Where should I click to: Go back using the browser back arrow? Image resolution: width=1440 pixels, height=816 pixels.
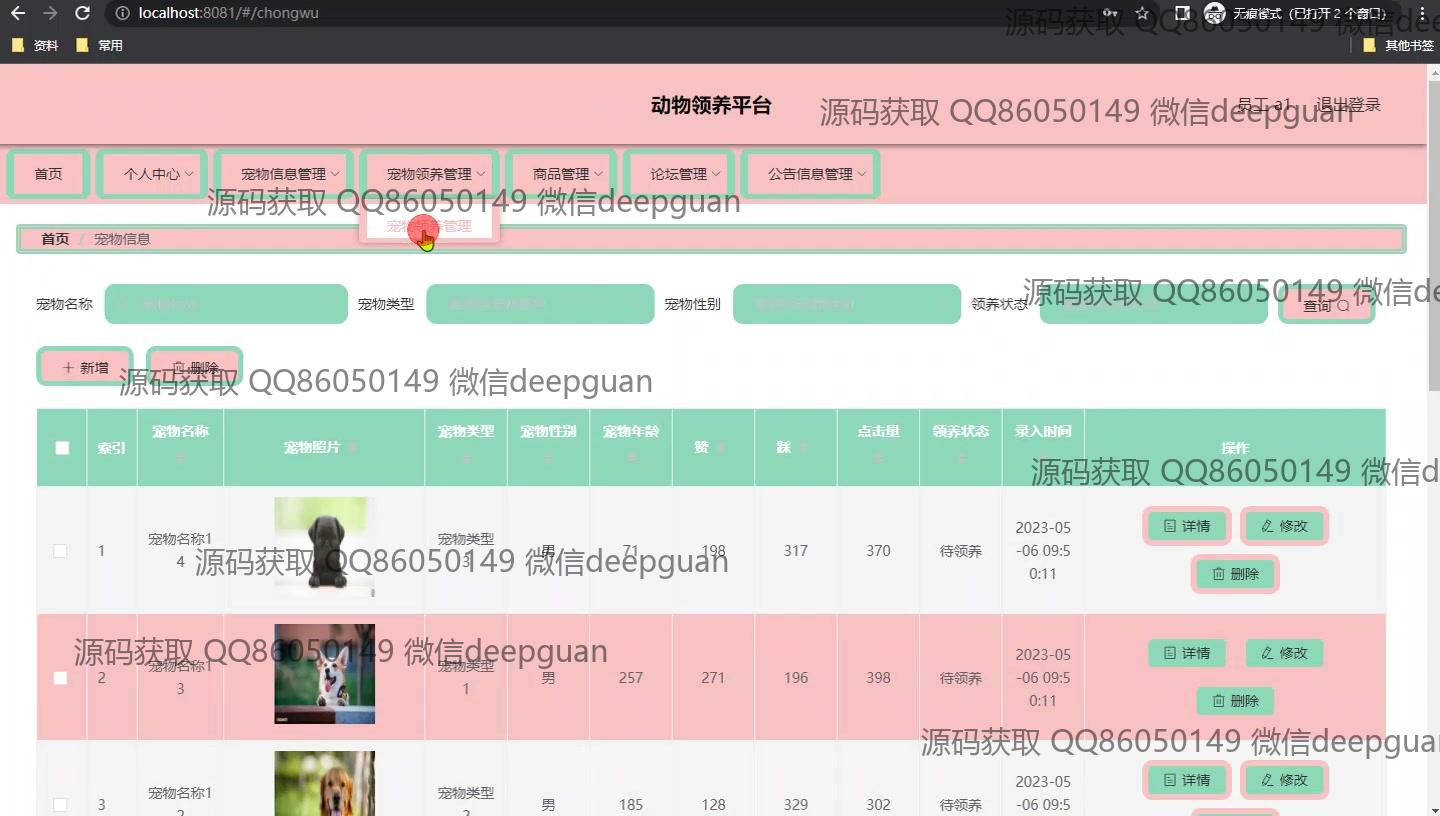(x=18, y=14)
